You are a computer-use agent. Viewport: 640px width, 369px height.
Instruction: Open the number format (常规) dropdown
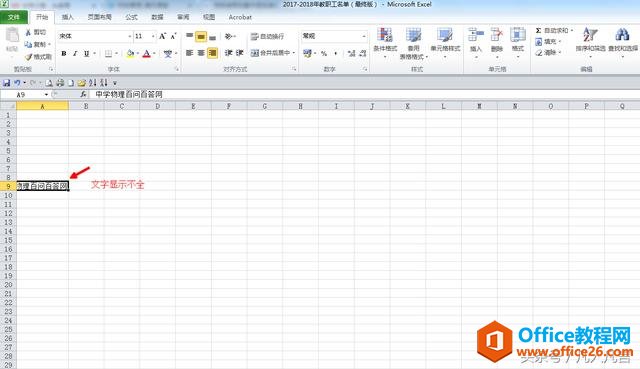coord(364,36)
